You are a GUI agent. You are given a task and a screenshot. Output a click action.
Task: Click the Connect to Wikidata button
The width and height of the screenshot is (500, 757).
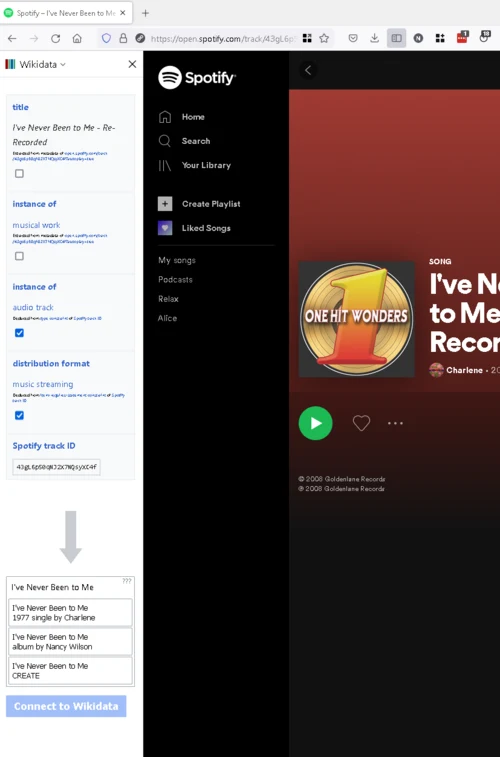click(x=66, y=706)
